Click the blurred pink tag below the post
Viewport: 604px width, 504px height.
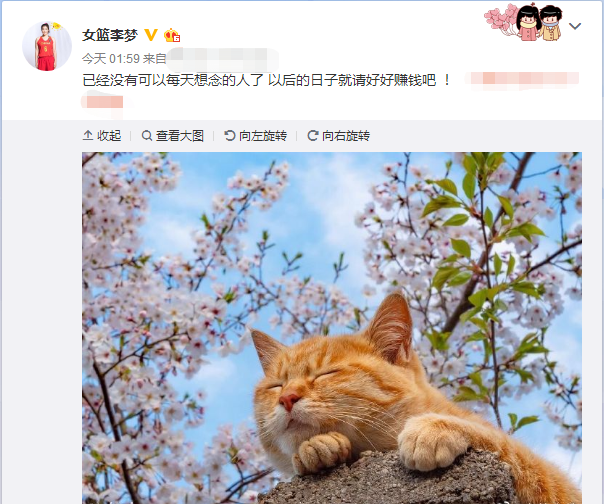102,102
